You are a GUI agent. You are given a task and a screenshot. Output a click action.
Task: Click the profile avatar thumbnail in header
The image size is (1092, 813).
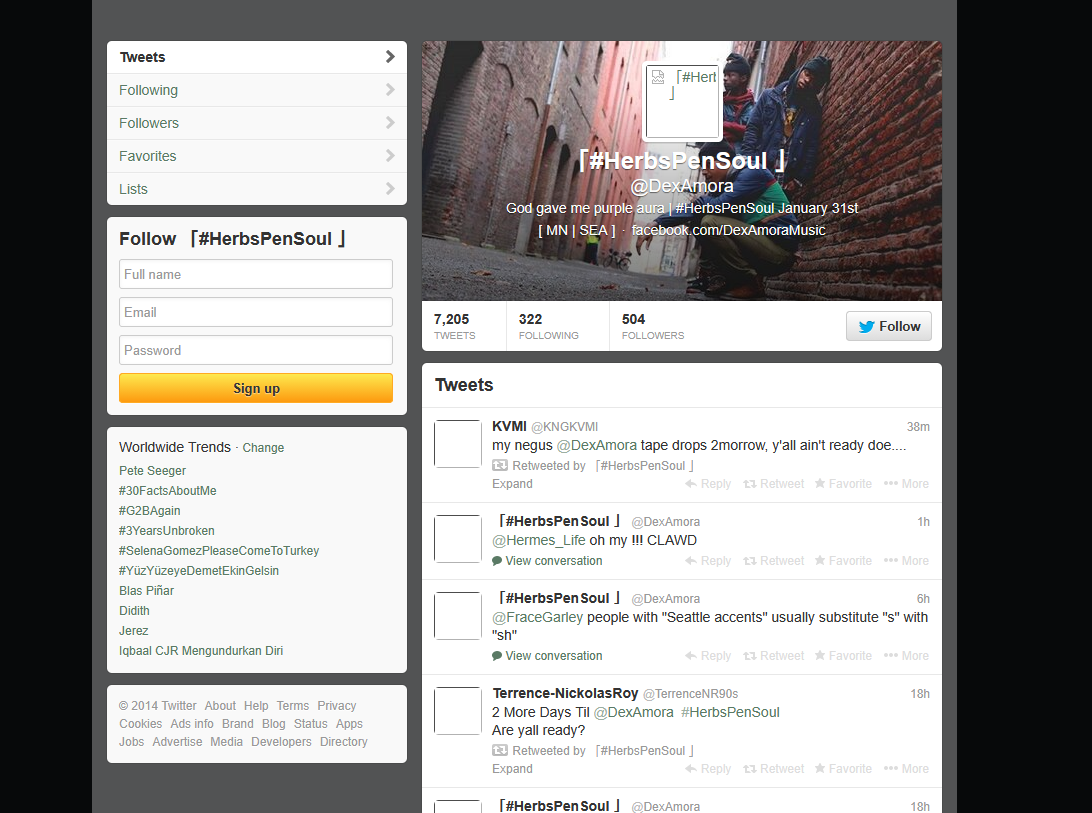(682, 102)
